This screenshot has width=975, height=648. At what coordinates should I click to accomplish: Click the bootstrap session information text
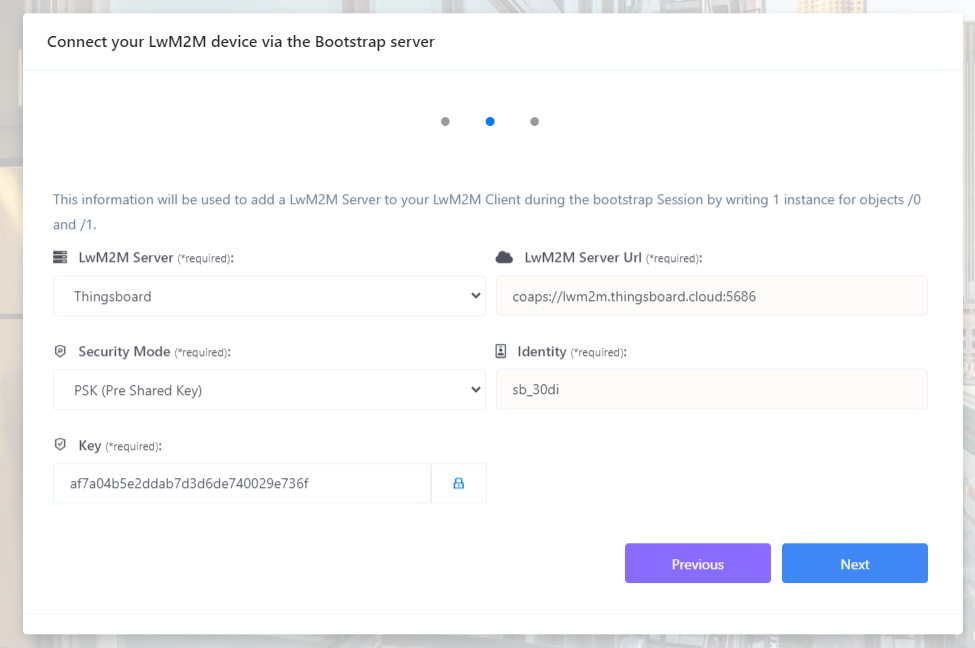click(x=487, y=211)
